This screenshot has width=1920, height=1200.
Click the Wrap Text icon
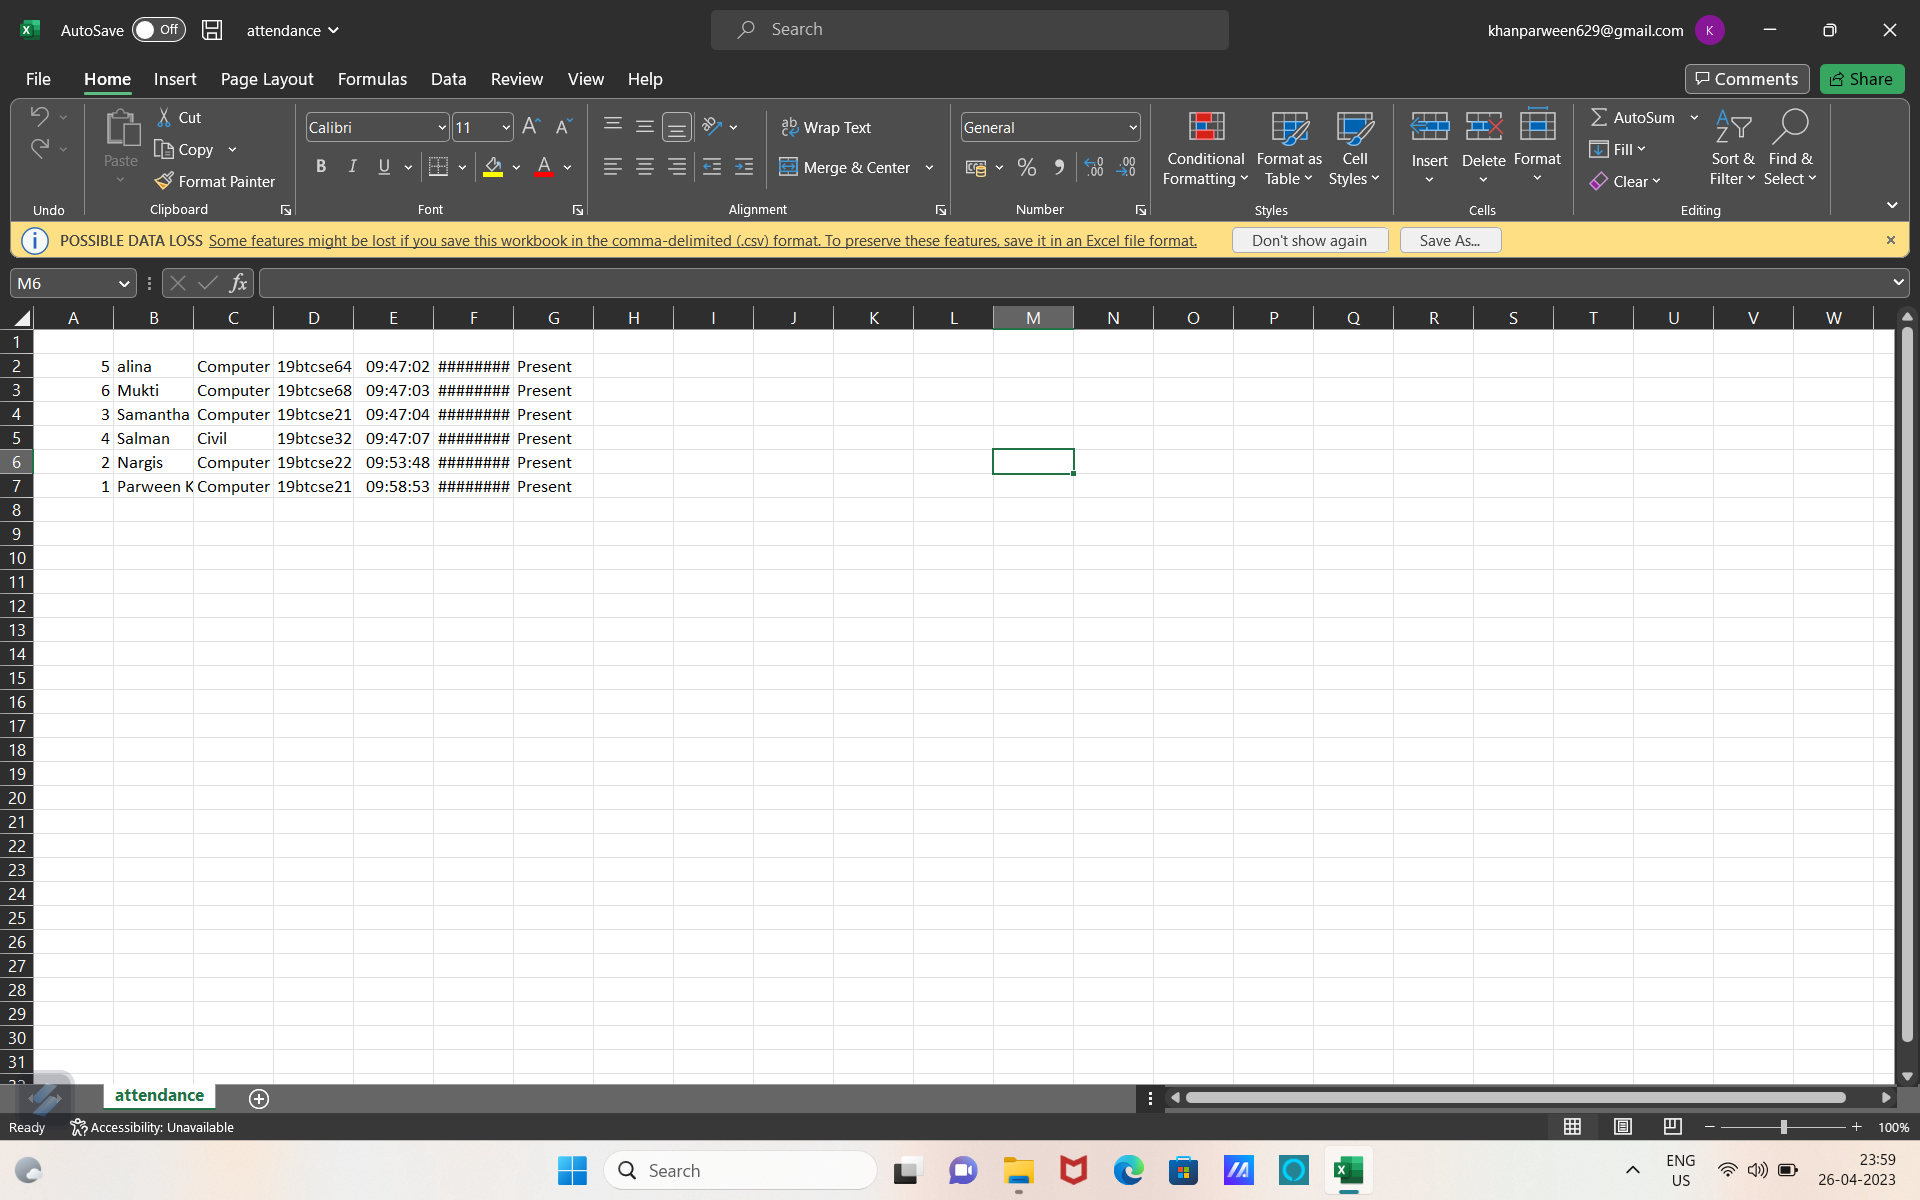(x=790, y=127)
